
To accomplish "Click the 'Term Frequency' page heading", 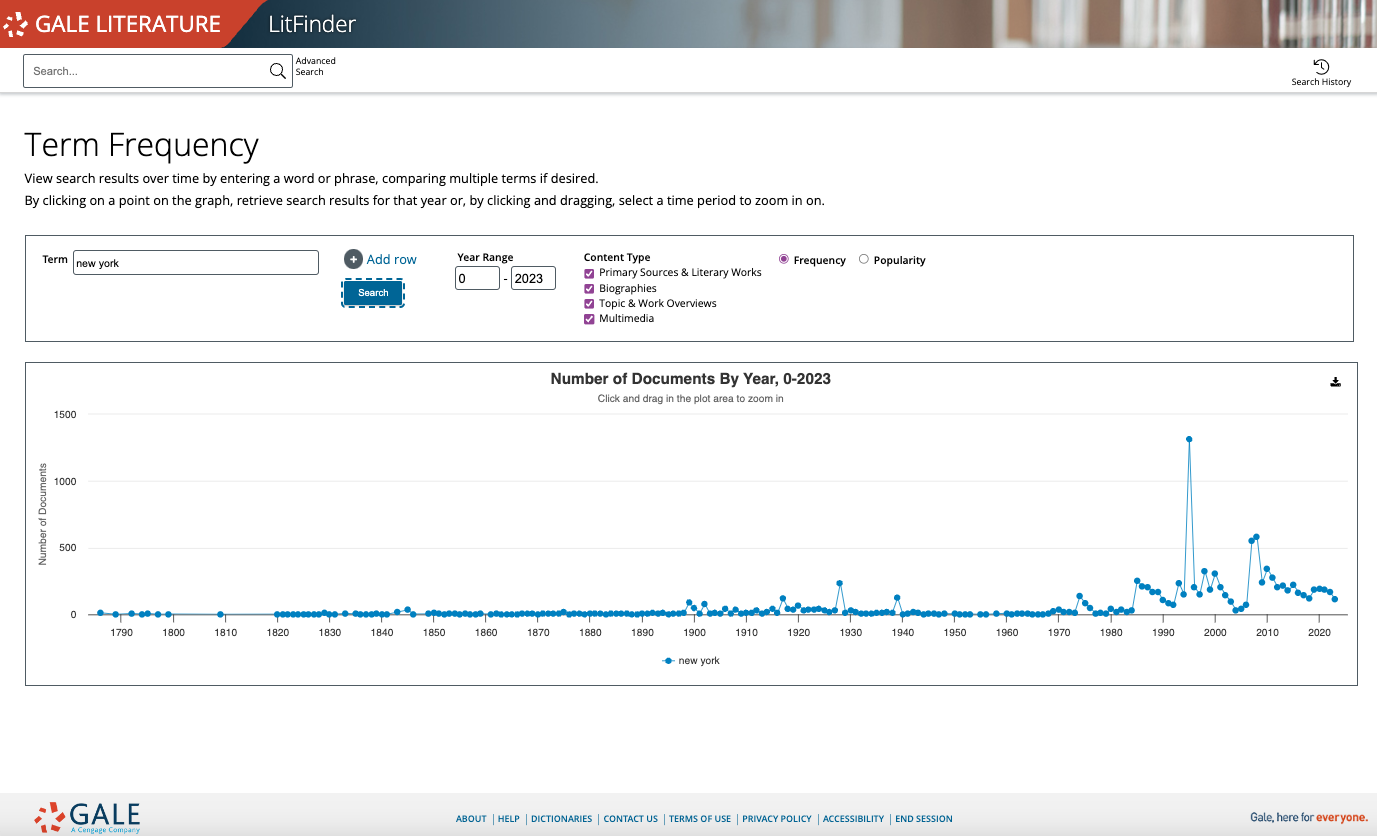I will [x=142, y=146].
